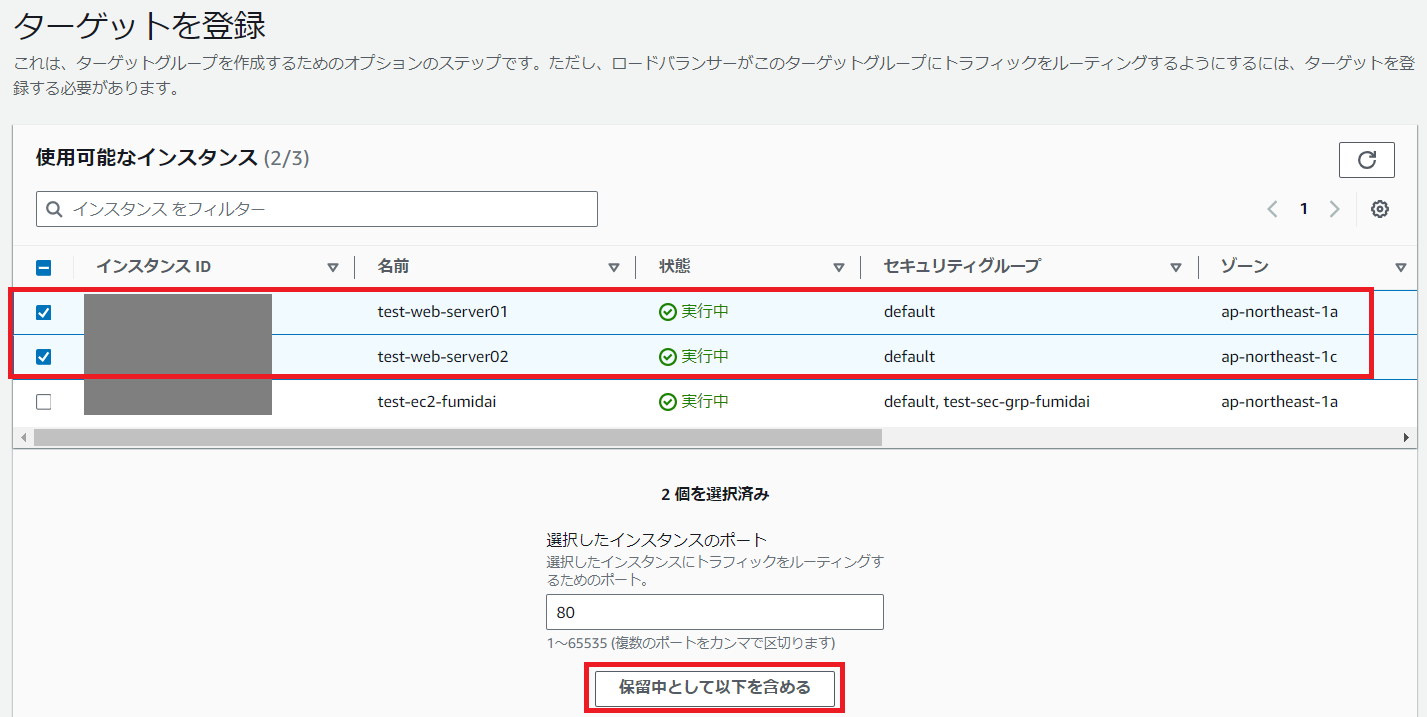Image resolution: width=1427 pixels, height=717 pixels.
Task: Sort by 状態 column arrow
Action: 839,268
